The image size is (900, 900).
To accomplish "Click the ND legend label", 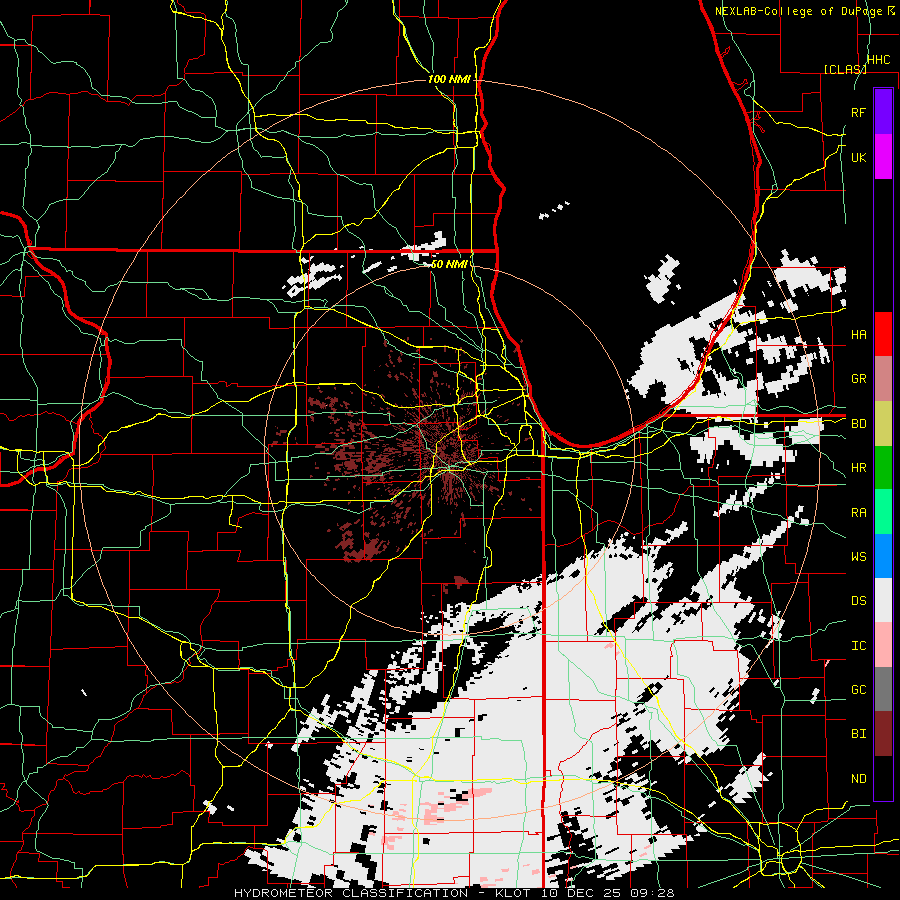I will click(x=858, y=779).
